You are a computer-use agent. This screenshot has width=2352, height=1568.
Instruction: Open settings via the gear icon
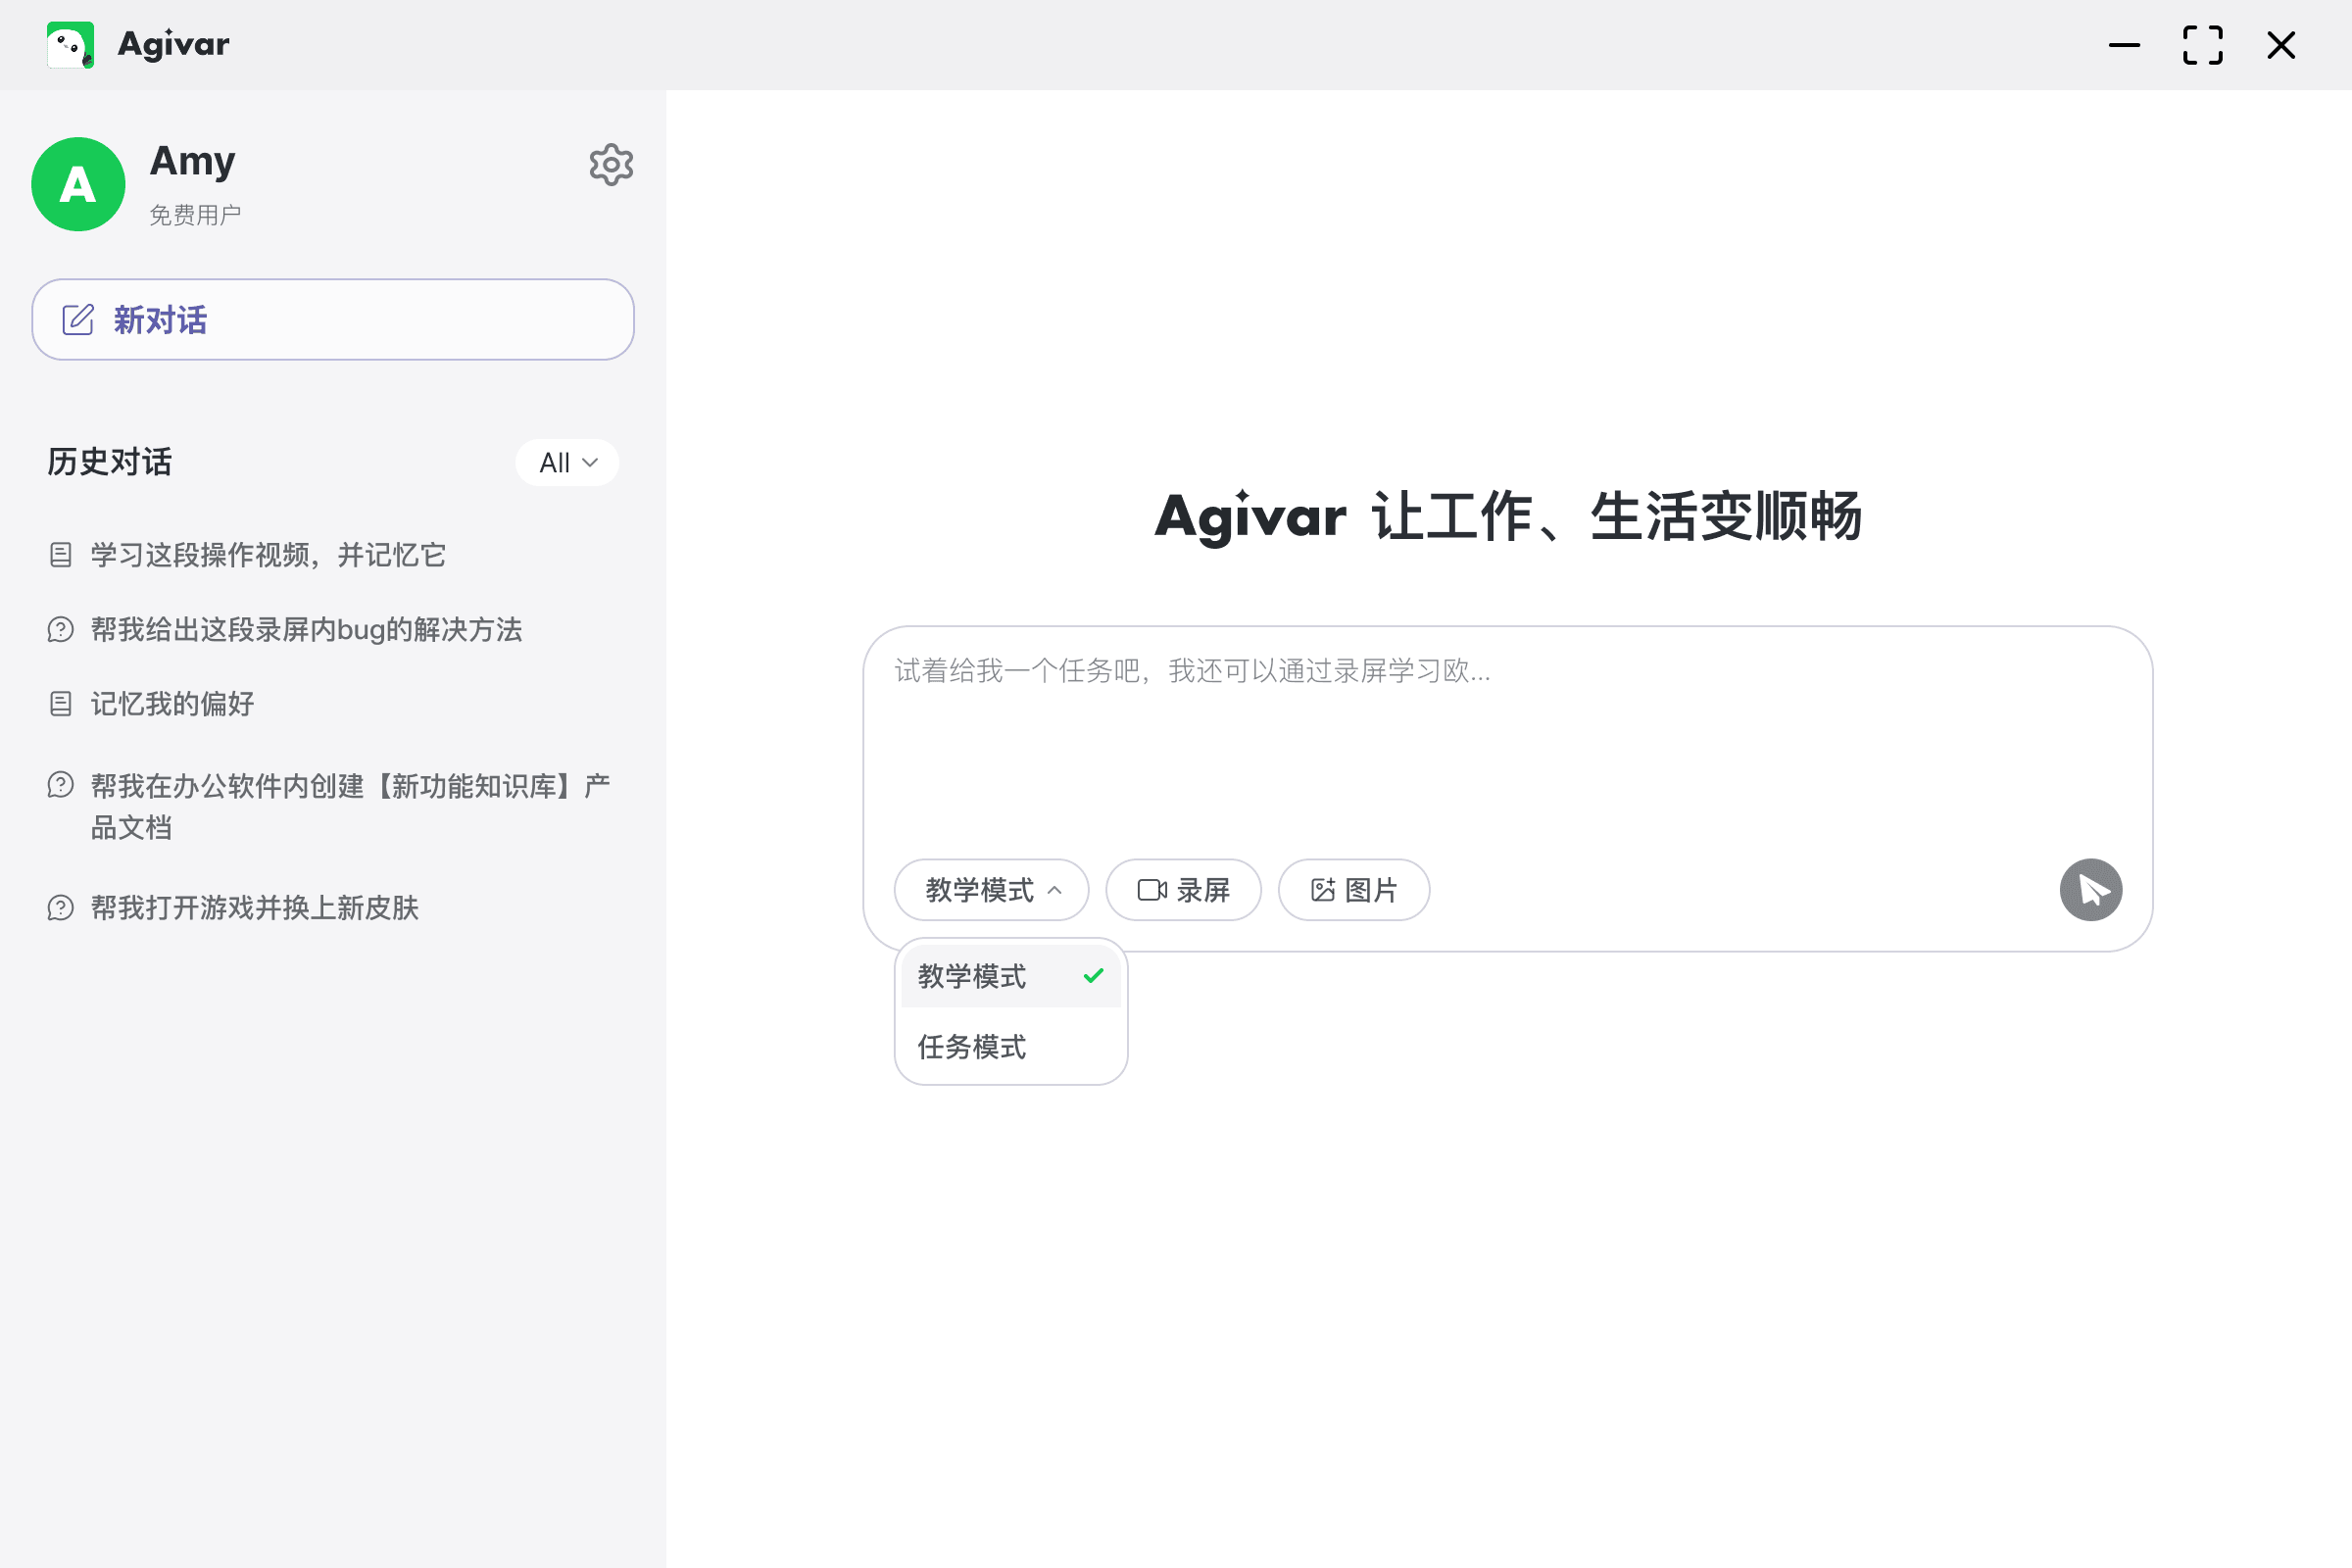(611, 165)
